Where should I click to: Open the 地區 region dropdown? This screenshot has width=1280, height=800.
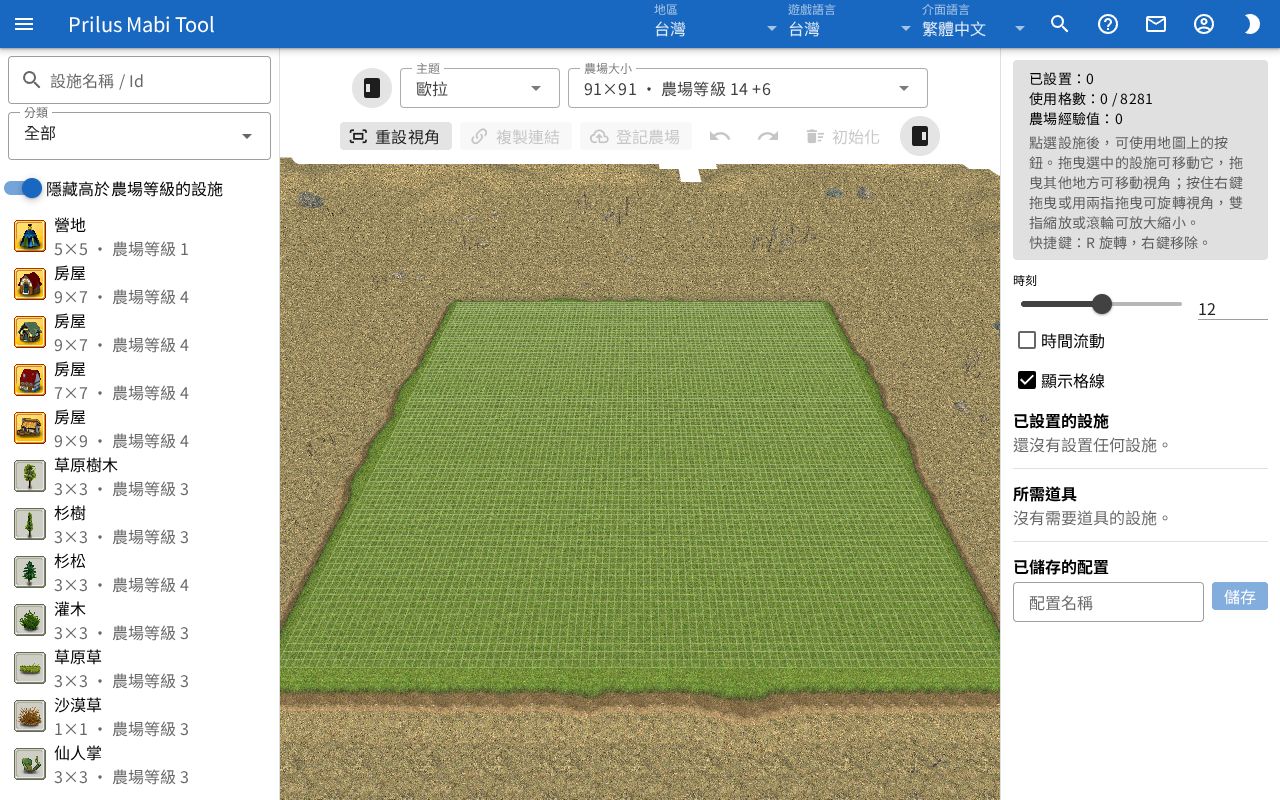pos(716,24)
